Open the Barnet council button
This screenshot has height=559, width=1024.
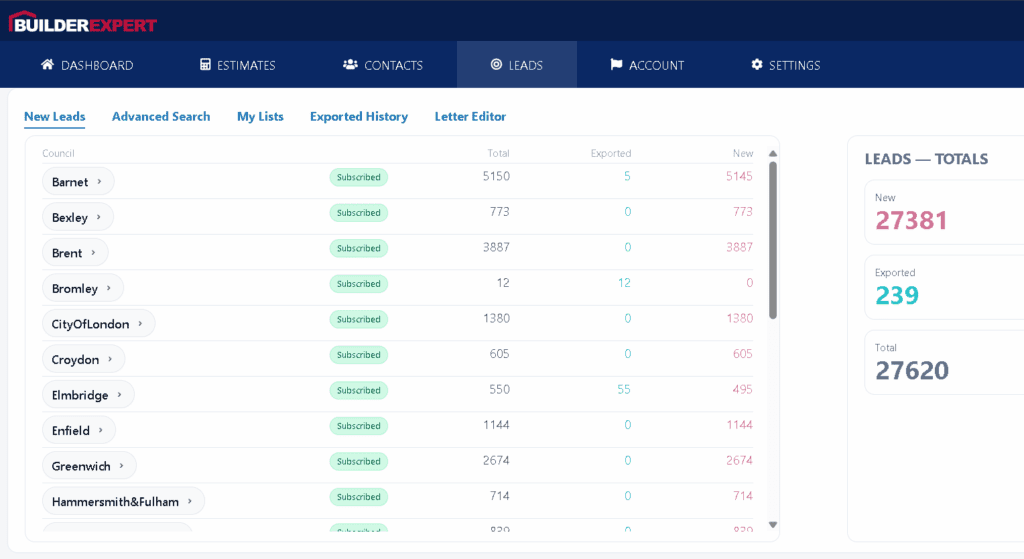[x=78, y=182]
